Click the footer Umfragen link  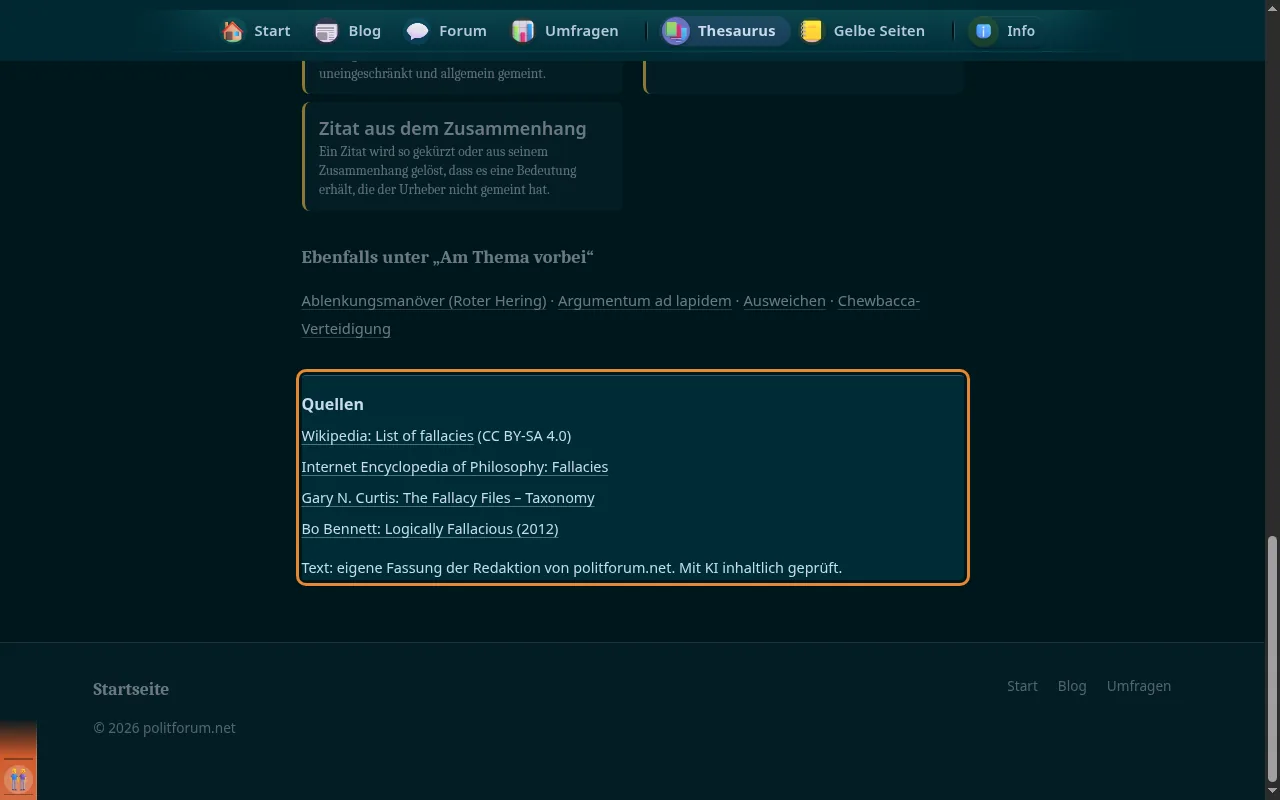pyautogui.click(x=1138, y=686)
